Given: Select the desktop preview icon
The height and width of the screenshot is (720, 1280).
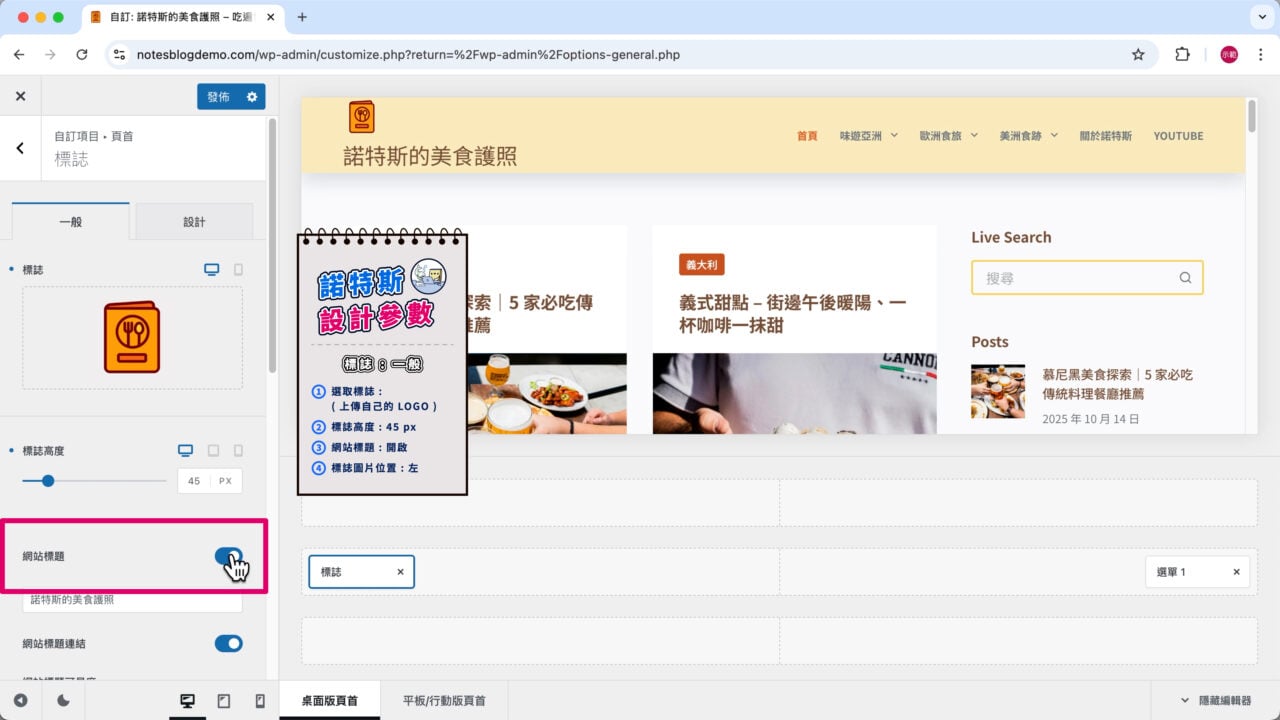Looking at the screenshot, I should click(187, 700).
